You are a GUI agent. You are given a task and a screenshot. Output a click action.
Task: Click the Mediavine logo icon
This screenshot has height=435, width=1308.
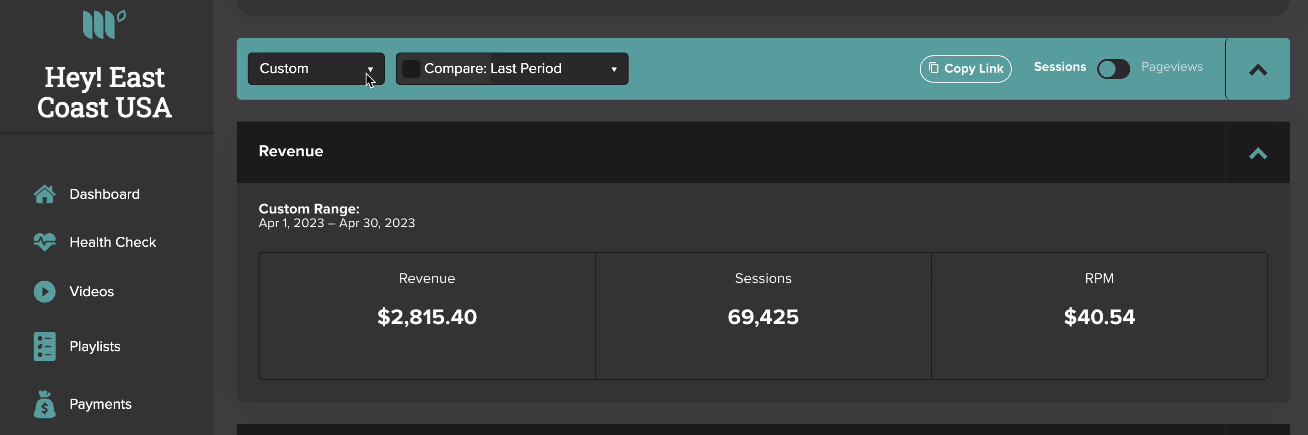click(x=104, y=24)
